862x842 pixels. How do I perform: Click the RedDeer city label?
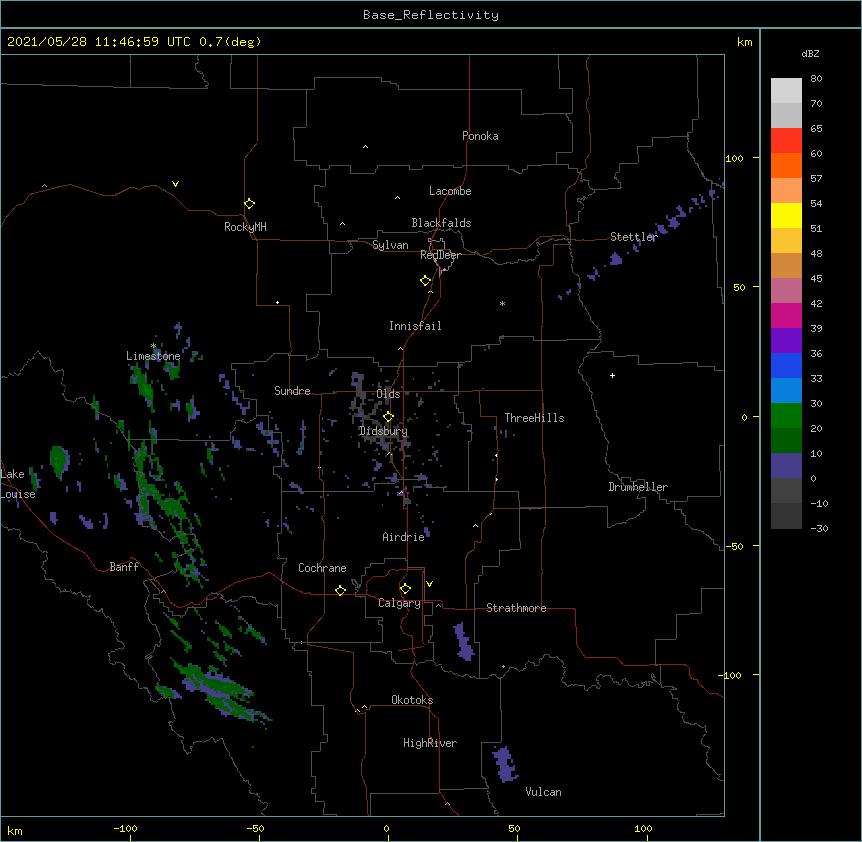coord(440,255)
